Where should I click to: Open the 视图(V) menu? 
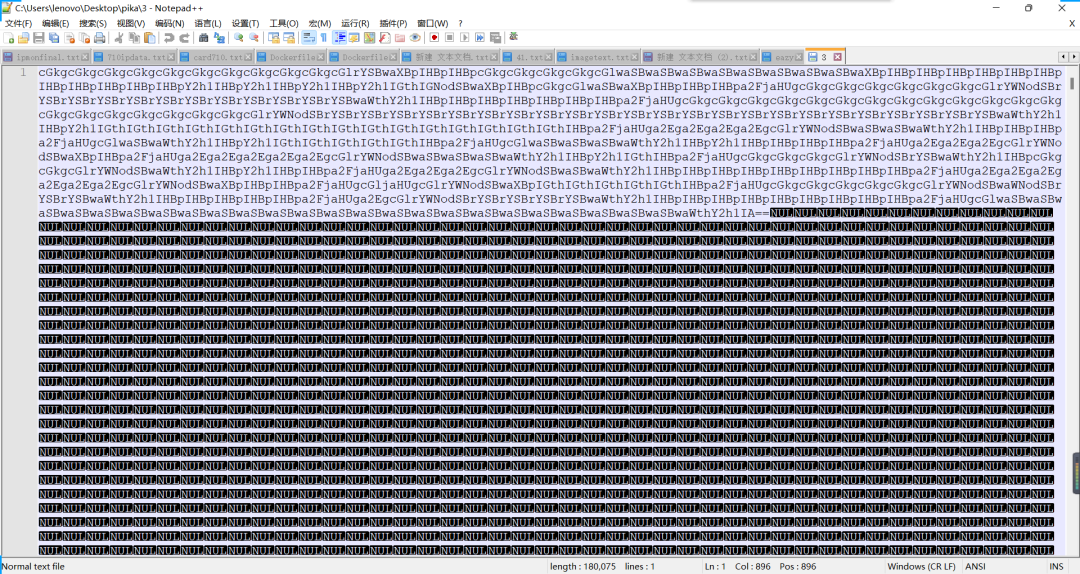click(x=130, y=23)
